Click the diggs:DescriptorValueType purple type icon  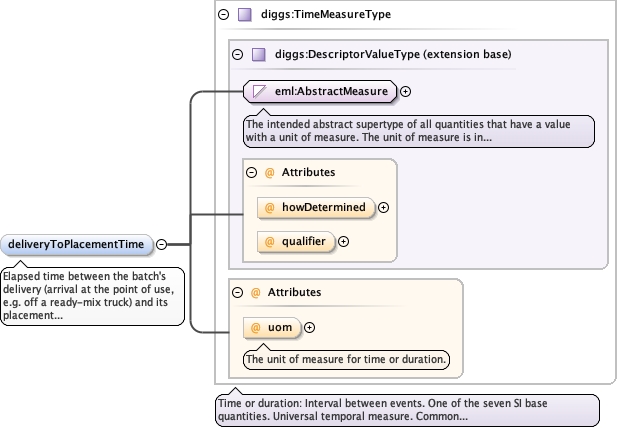coord(259,54)
